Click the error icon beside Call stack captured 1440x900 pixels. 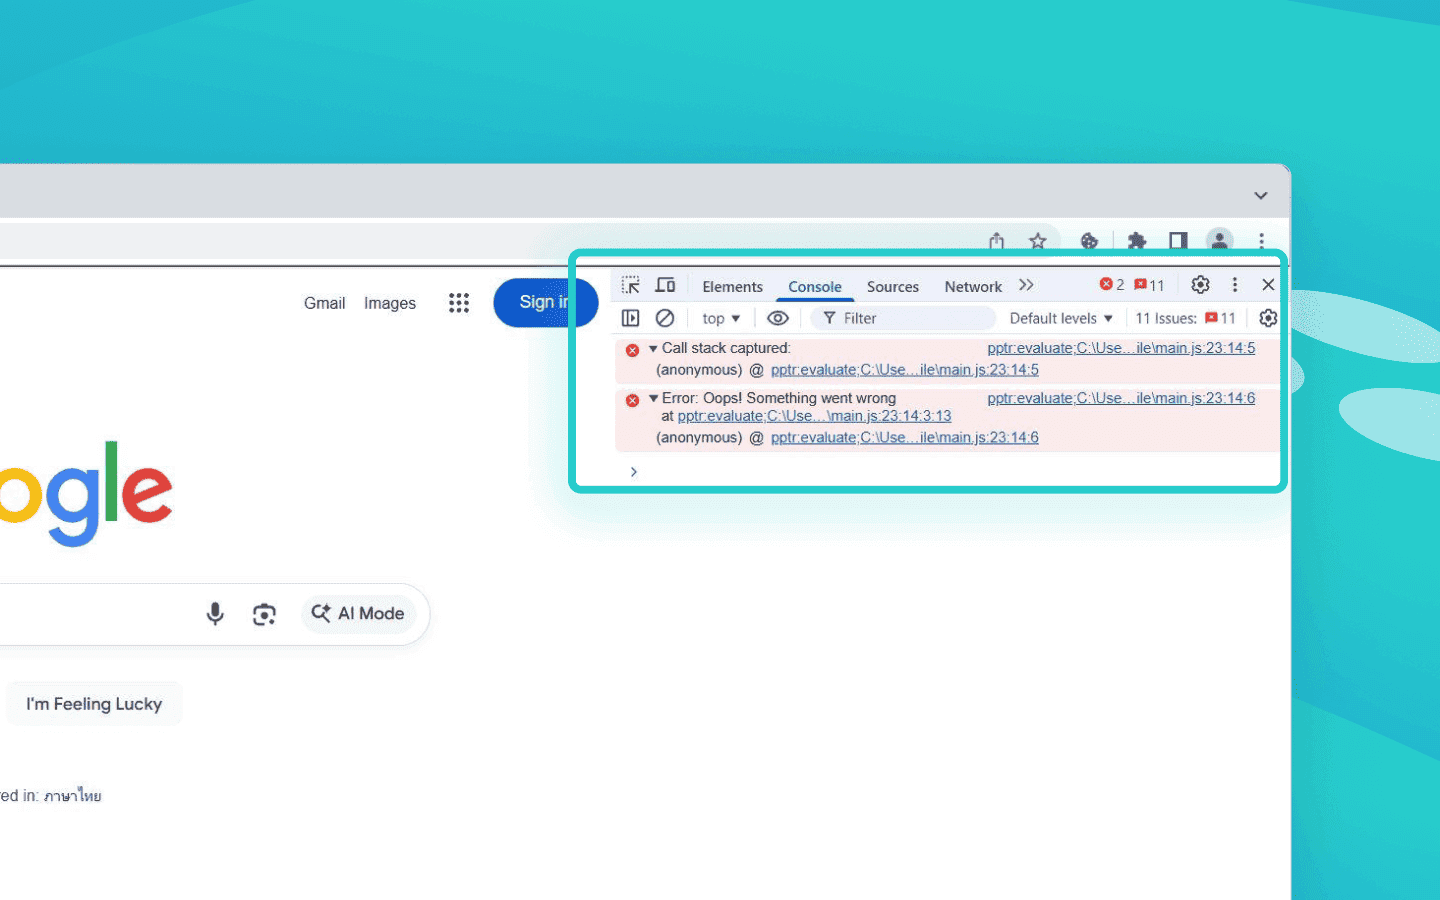pos(632,350)
